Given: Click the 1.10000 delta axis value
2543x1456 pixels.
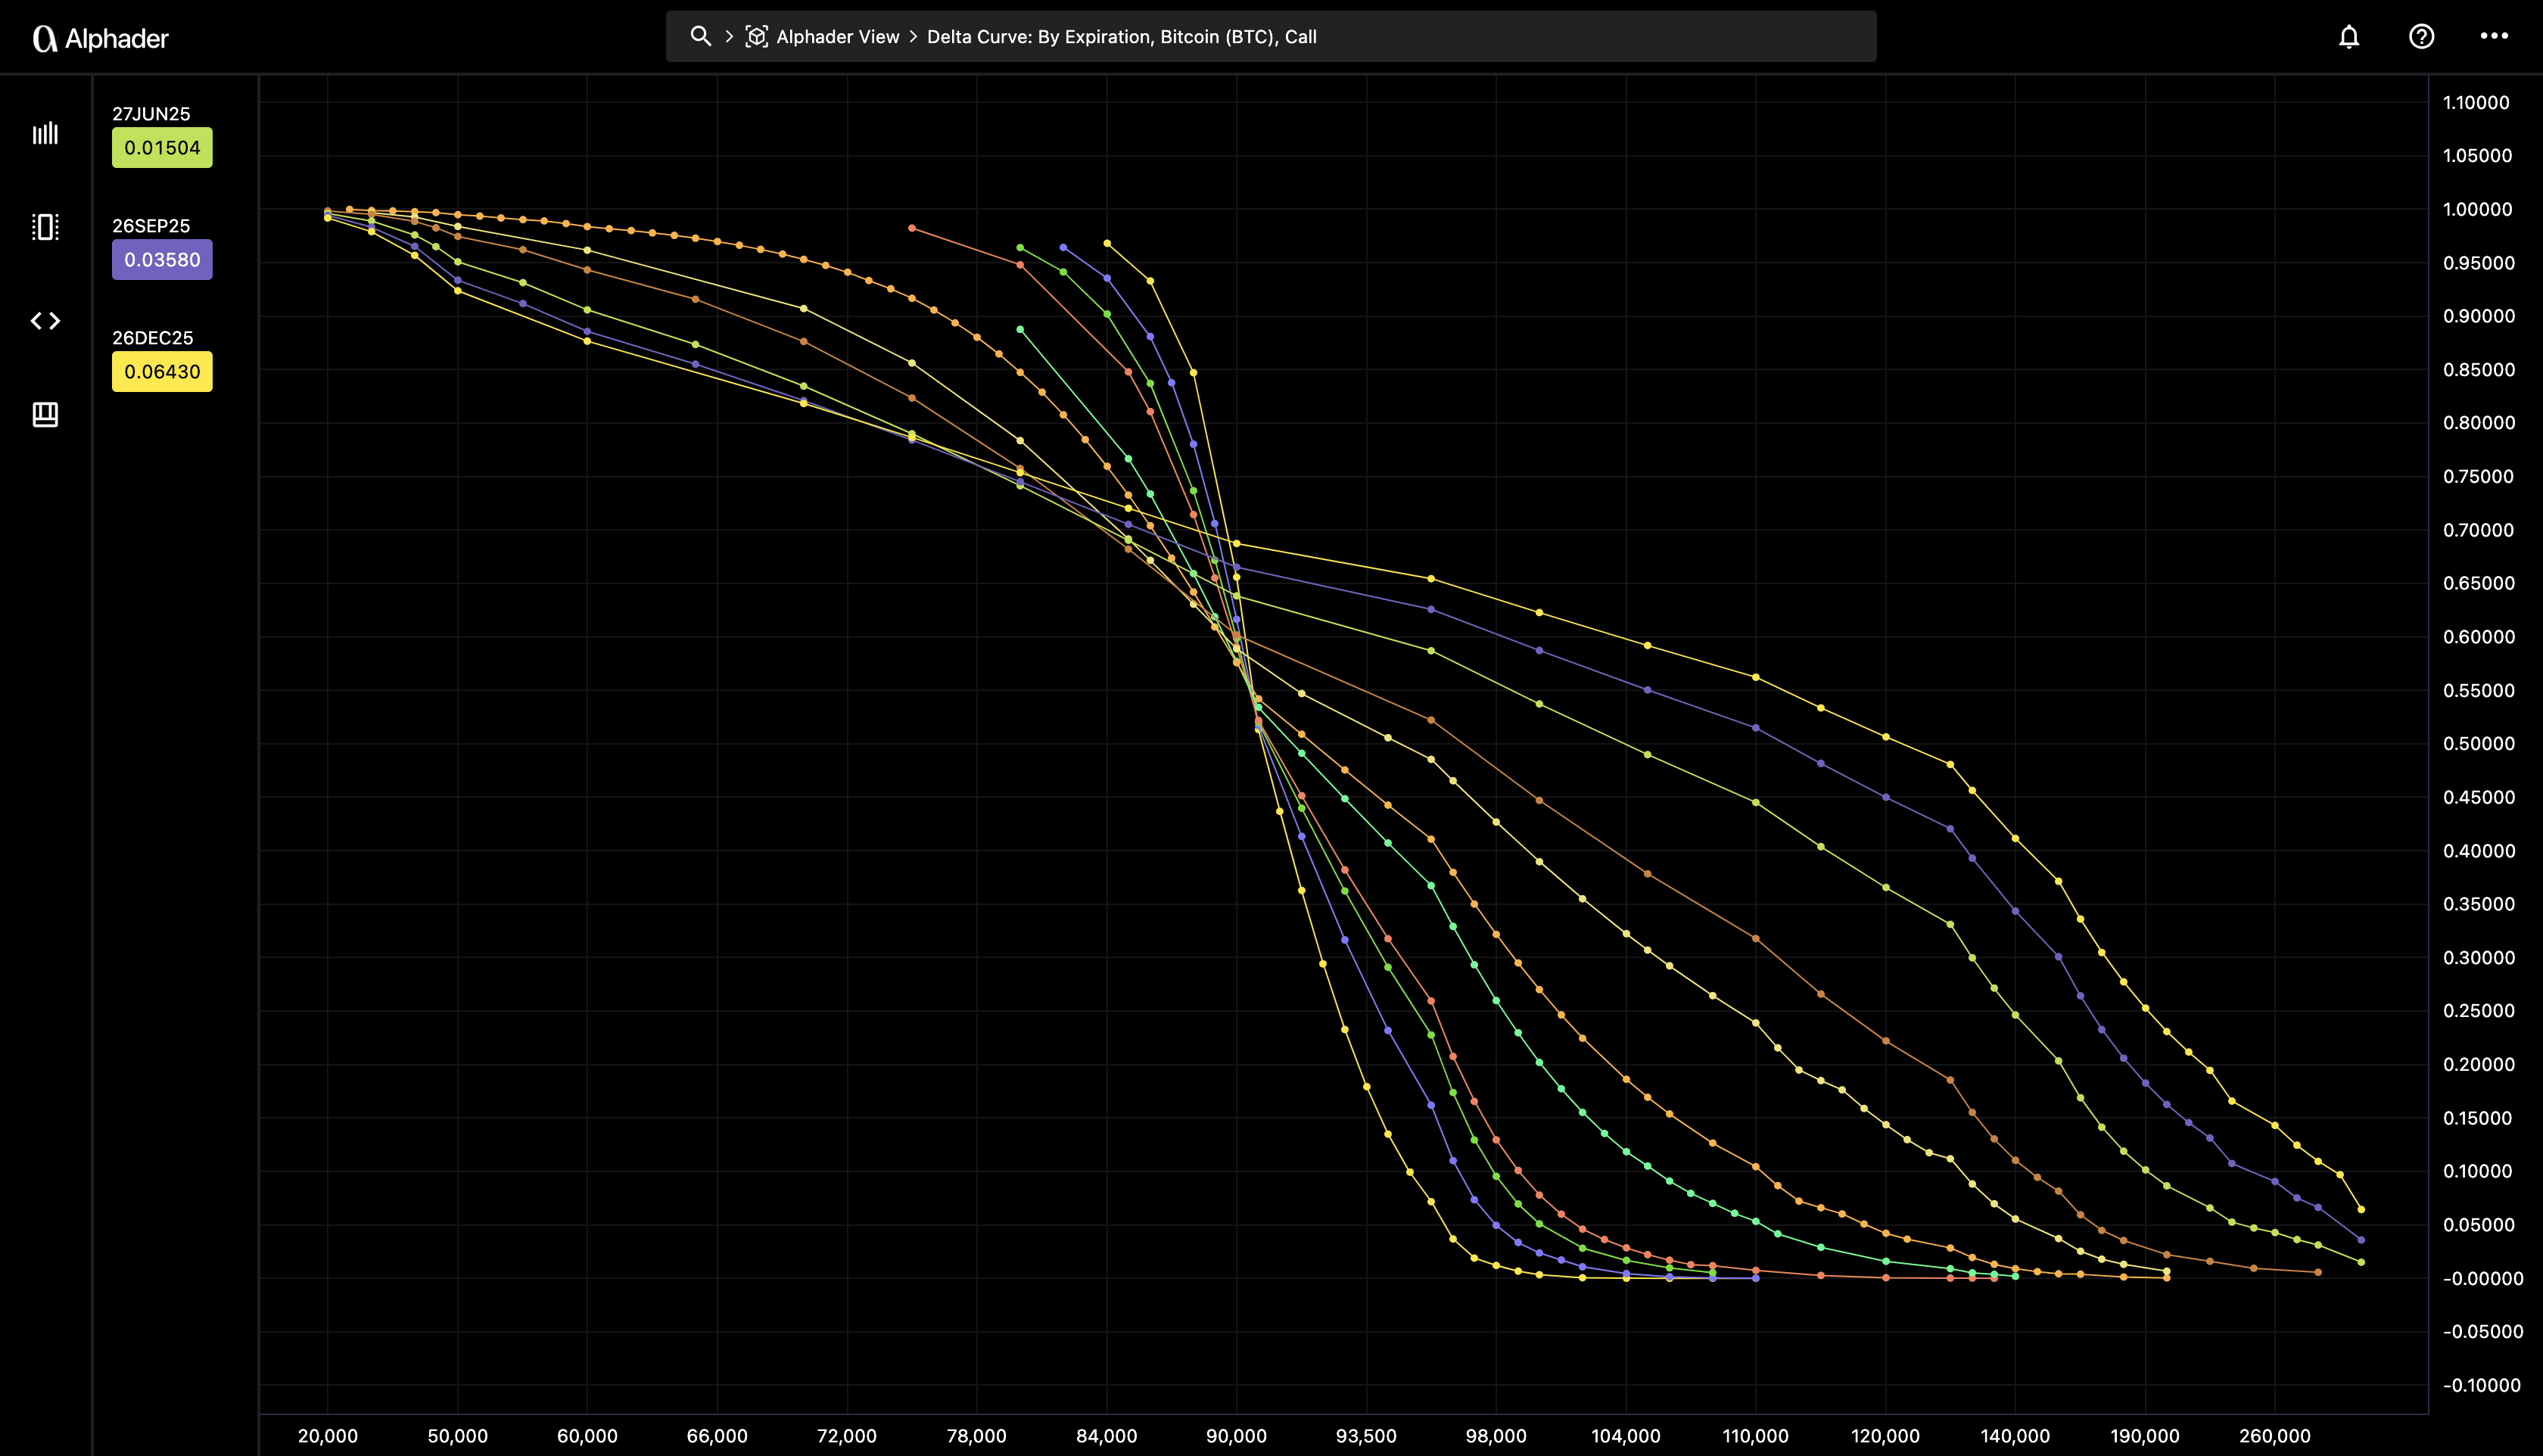Looking at the screenshot, I should point(2476,102).
